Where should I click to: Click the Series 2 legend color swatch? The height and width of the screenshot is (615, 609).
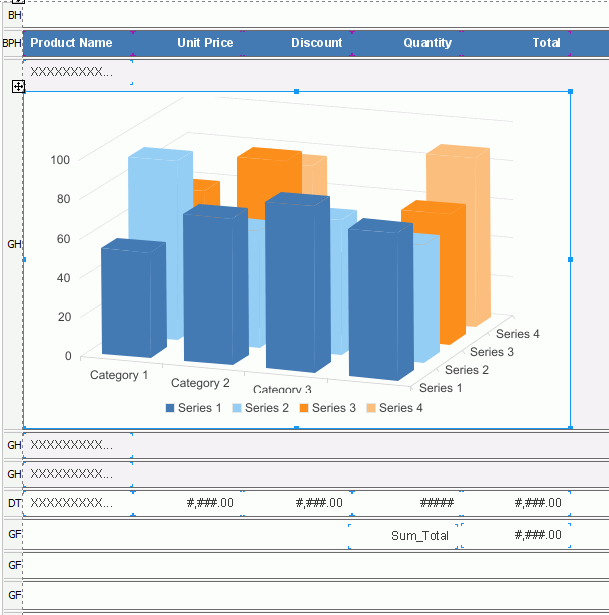tap(237, 408)
